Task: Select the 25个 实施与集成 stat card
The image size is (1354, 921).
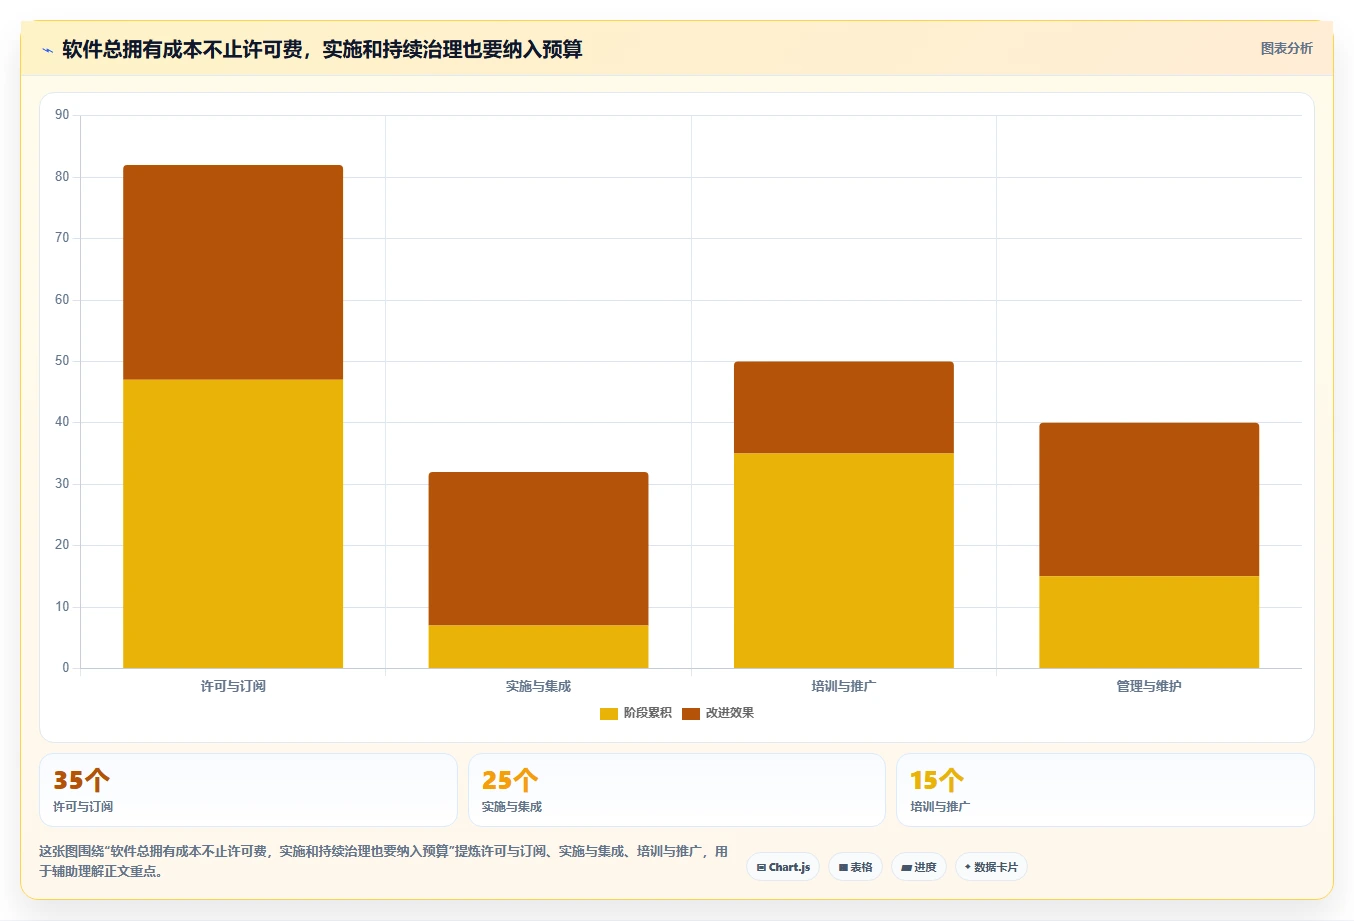Action: (x=677, y=790)
